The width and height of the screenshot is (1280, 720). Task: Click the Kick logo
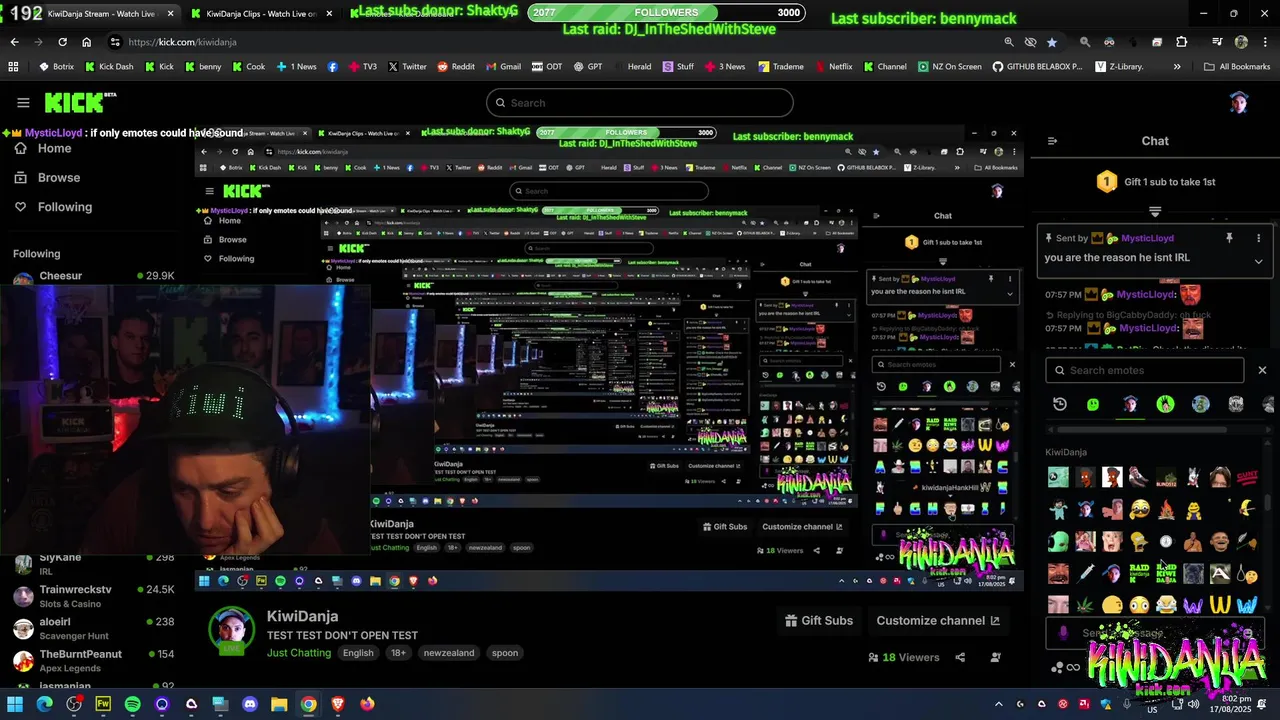coord(80,102)
